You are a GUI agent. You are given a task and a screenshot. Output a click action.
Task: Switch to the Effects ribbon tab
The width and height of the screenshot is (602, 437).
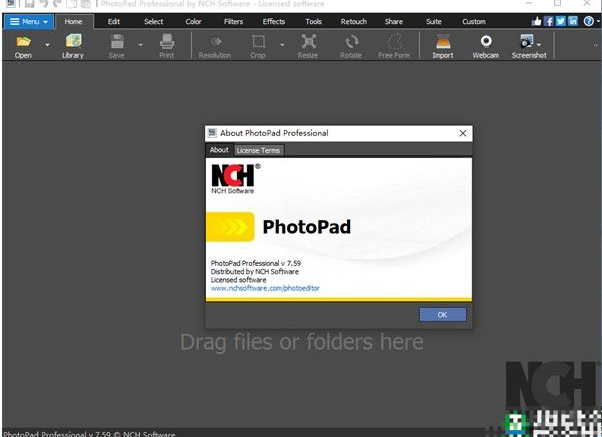274,22
